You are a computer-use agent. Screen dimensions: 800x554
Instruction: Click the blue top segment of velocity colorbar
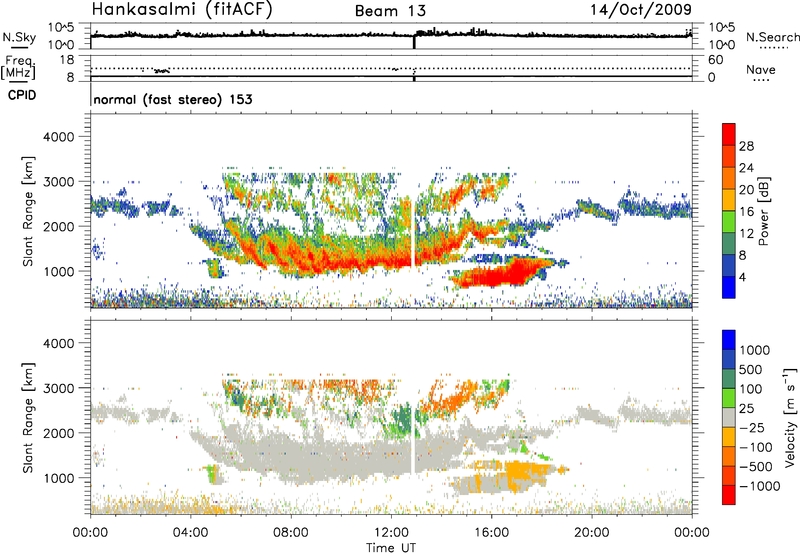pyautogui.click(x=729, y=340)
